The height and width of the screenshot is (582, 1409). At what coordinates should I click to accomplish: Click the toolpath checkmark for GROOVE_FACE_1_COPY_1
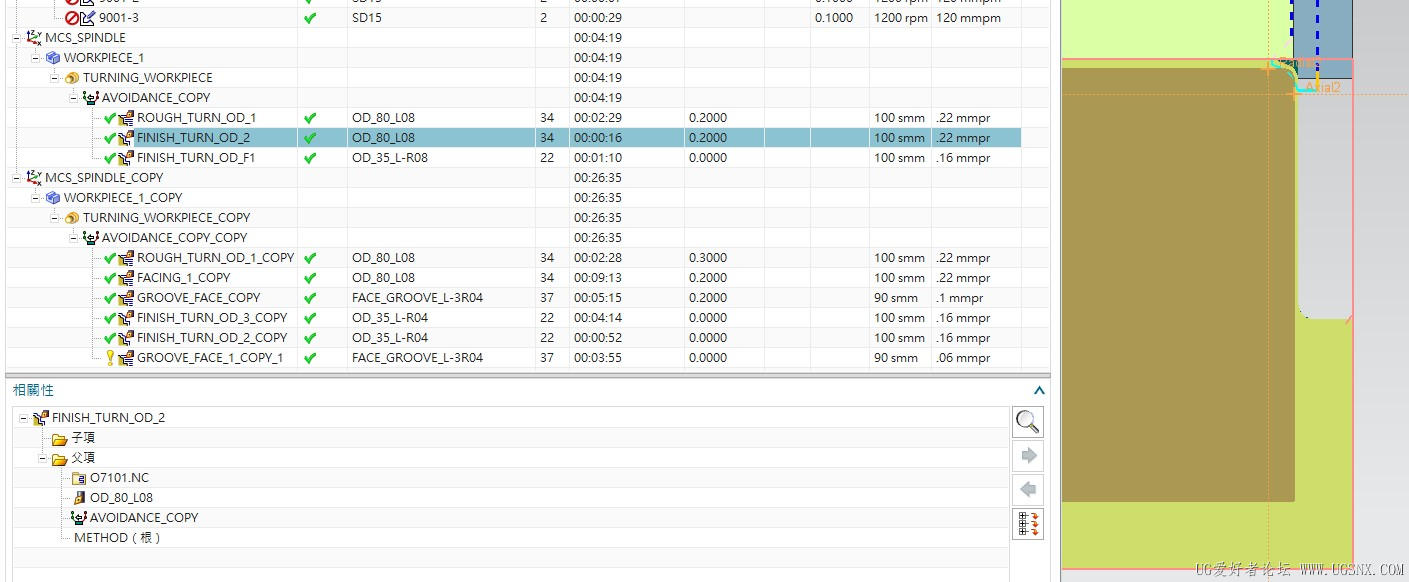pyautogui.click(x=310, y=357)
